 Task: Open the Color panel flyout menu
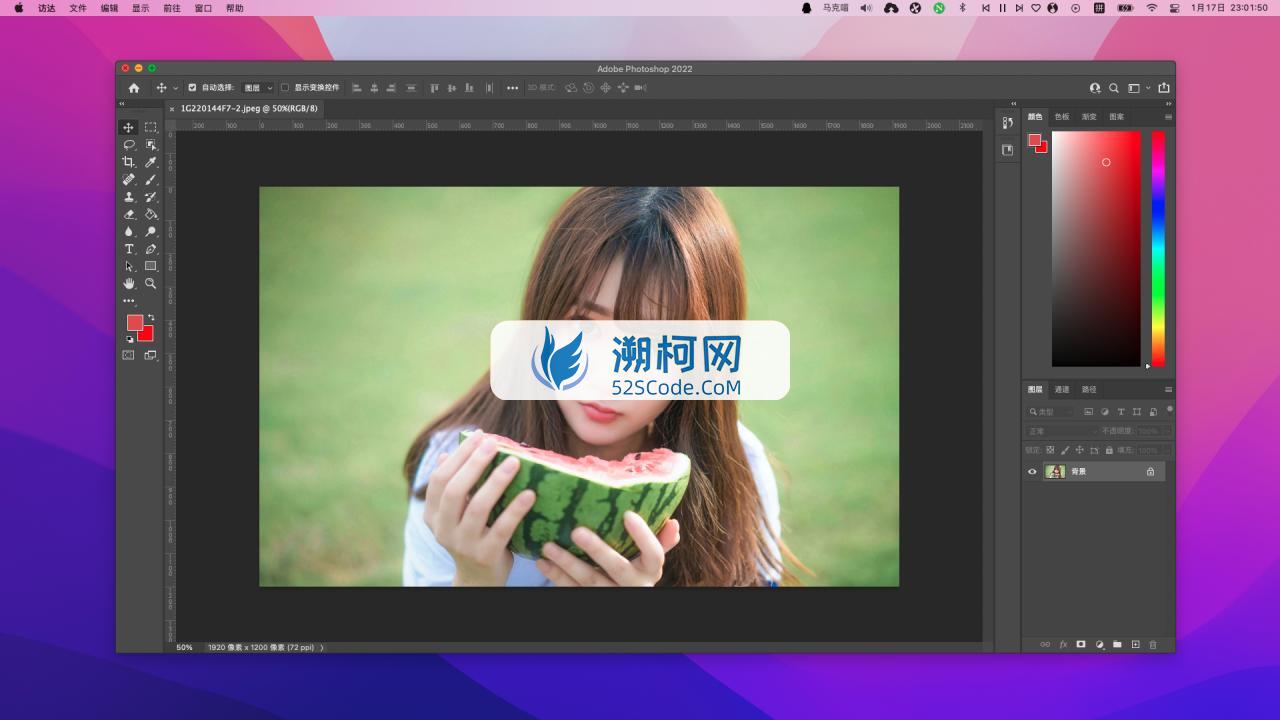coord(1168,117)
